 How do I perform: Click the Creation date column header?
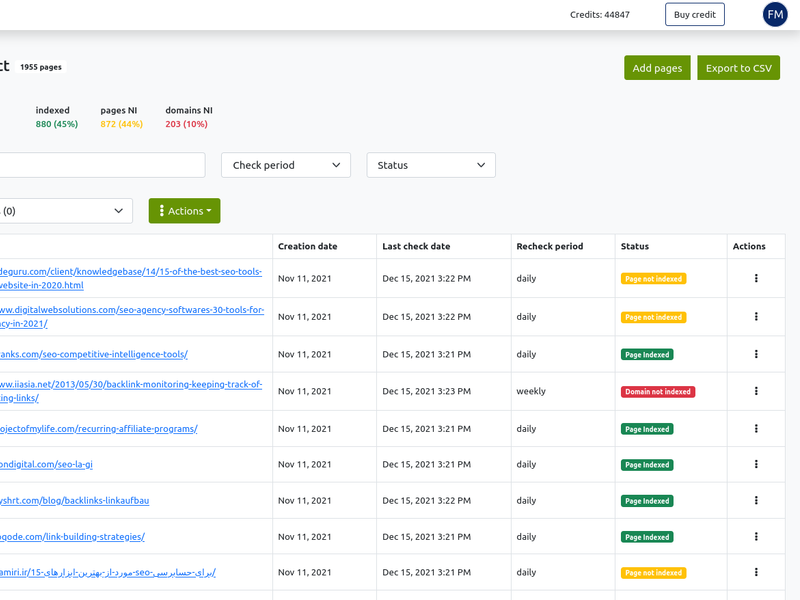click(308, 246)
